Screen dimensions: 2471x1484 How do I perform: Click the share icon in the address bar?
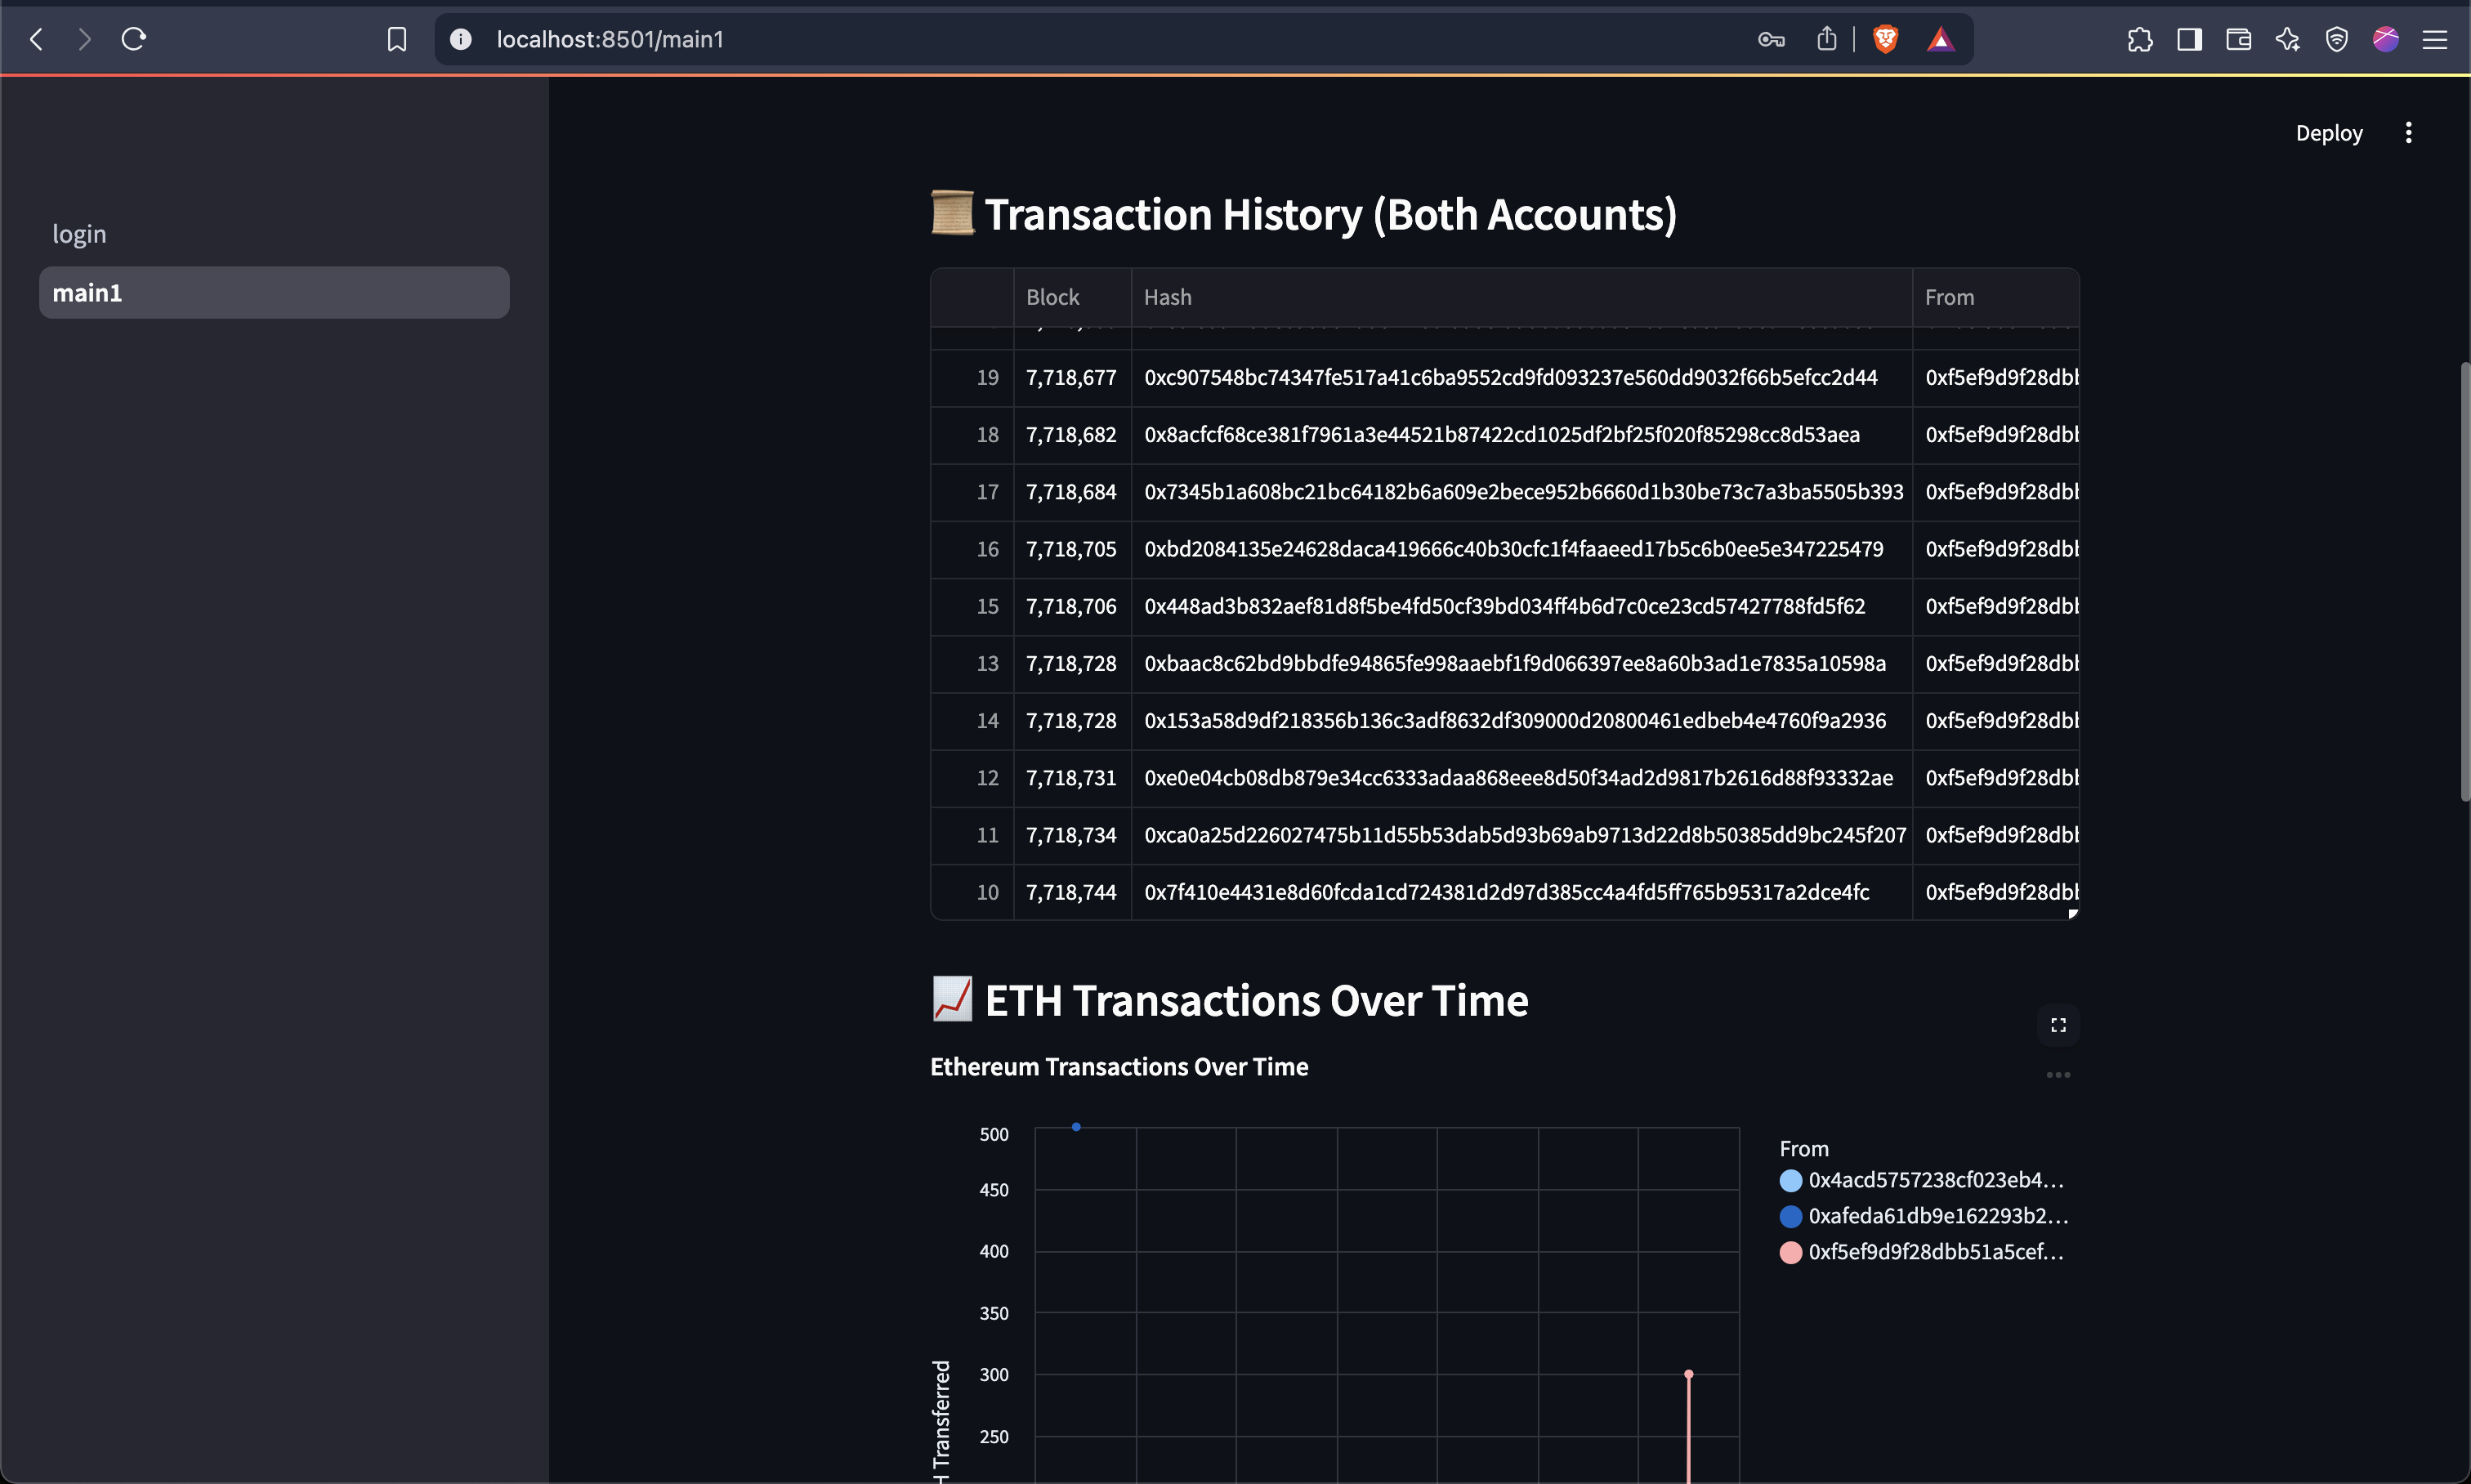point(1826,39)
